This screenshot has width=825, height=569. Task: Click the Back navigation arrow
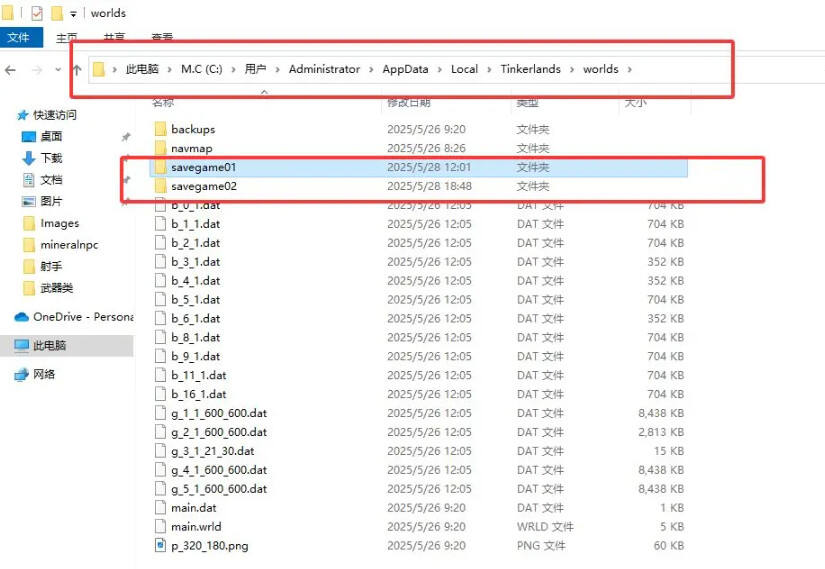[11, 70]
